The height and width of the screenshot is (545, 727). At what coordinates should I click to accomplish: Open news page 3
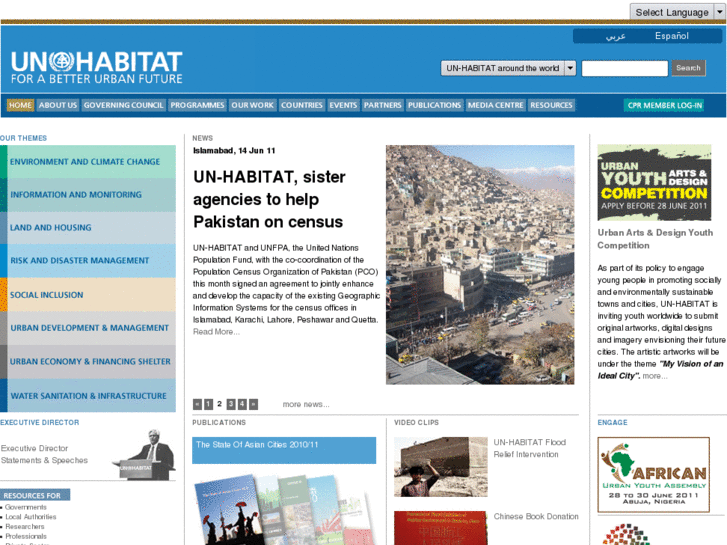(231, 404)
